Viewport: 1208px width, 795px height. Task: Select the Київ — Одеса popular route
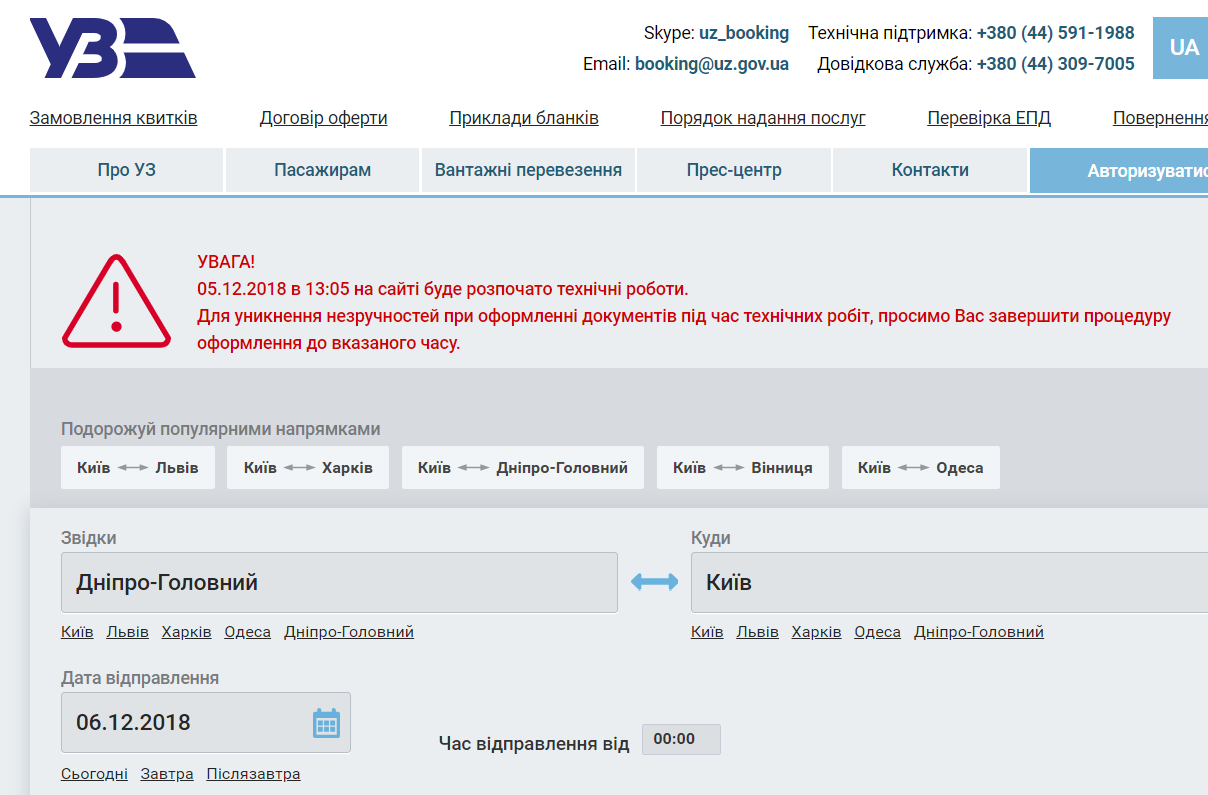920,467
